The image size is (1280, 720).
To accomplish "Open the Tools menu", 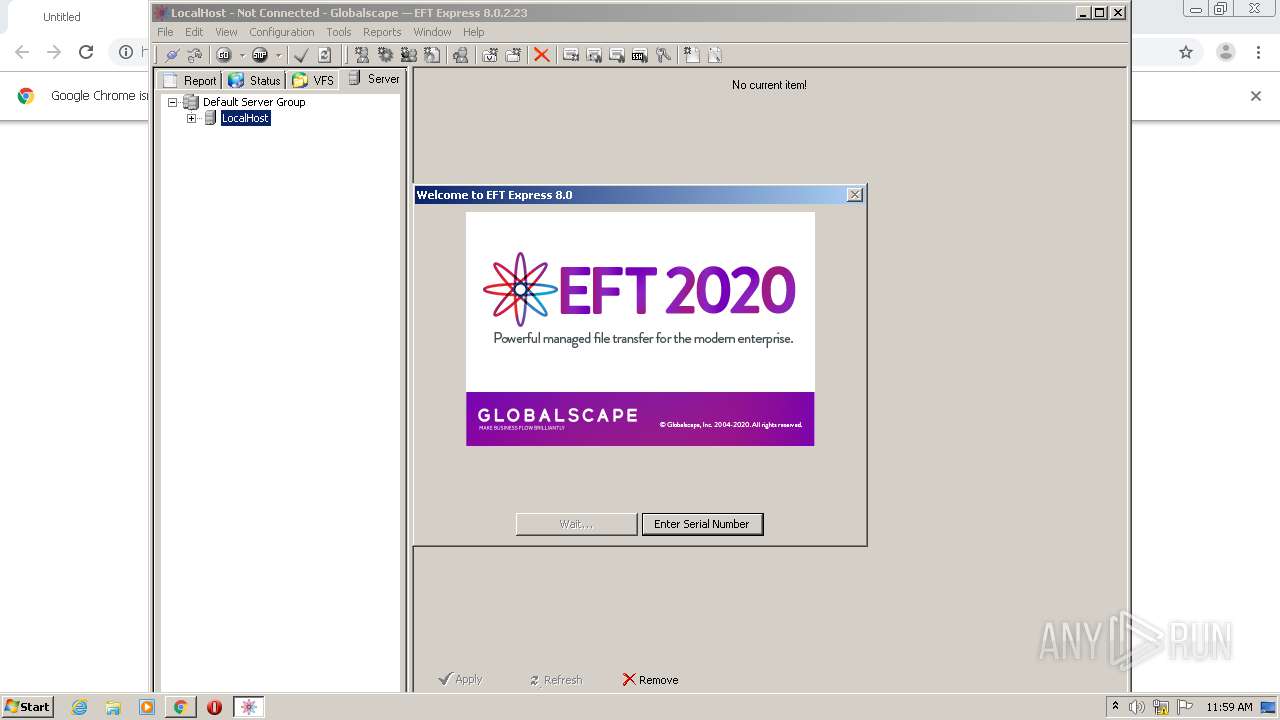I will [x=339, y=32].
